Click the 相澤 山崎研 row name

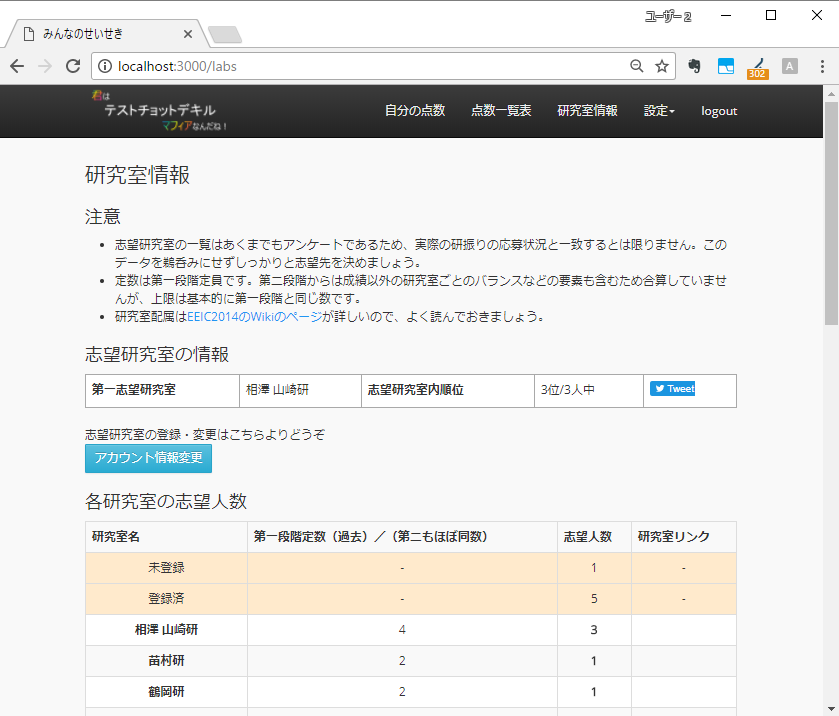(166, 630)
